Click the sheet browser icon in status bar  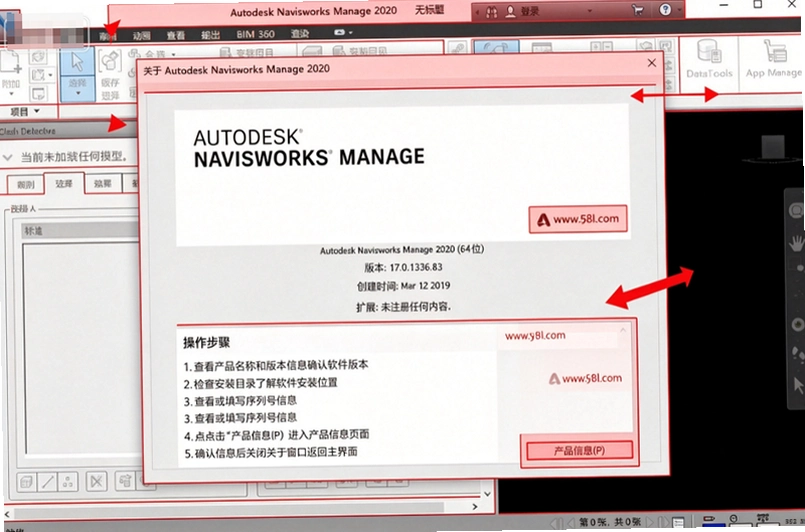tap(678, 522)
